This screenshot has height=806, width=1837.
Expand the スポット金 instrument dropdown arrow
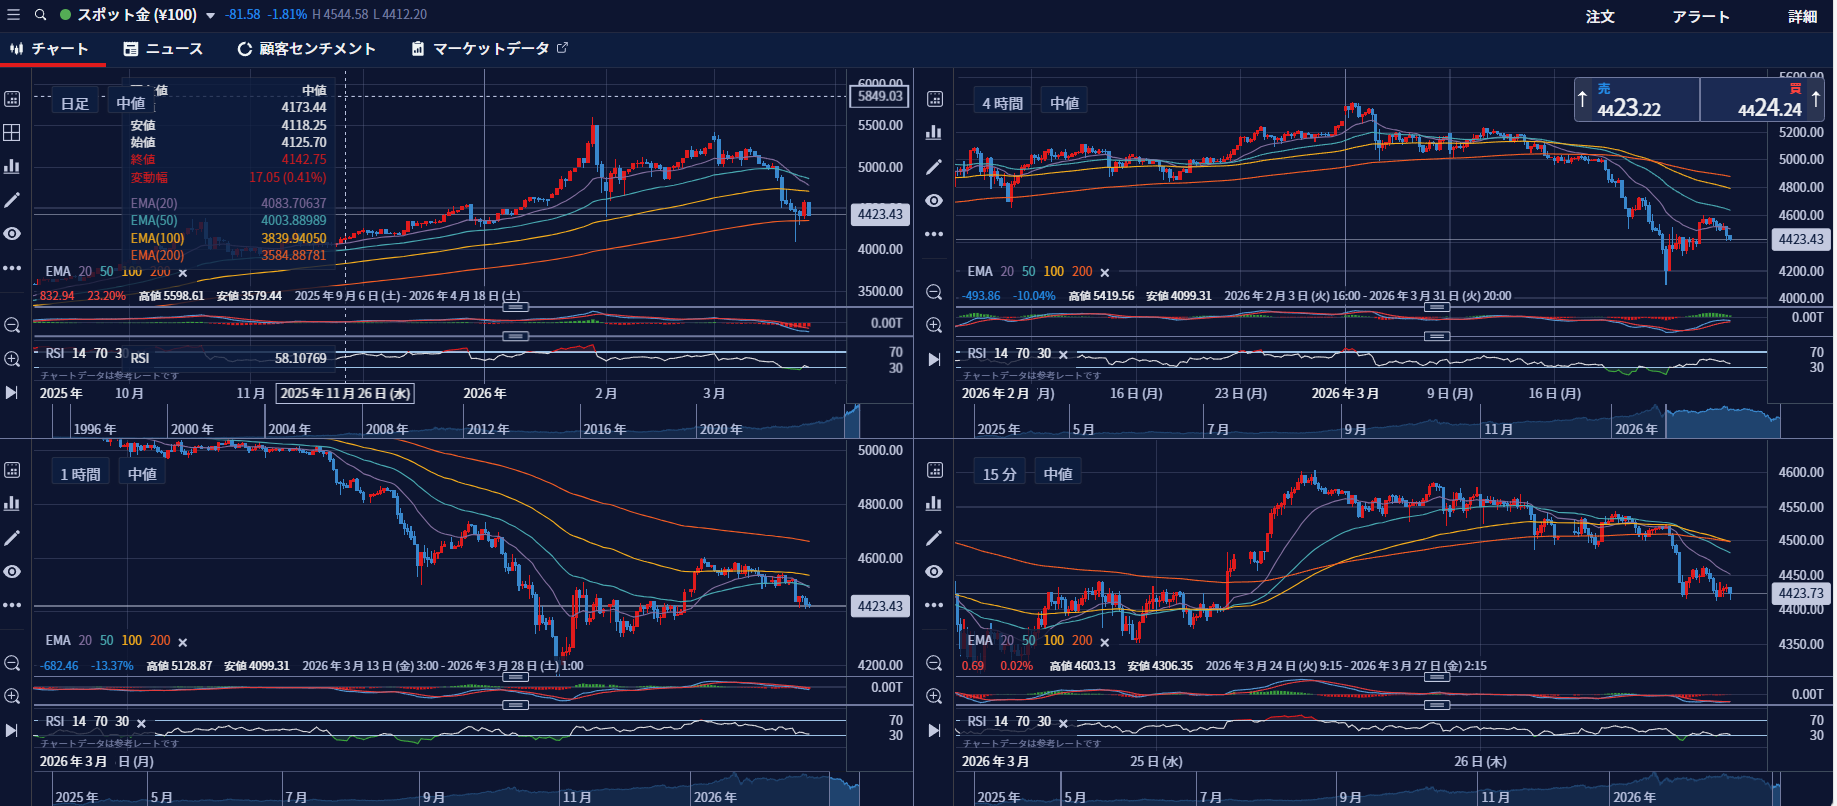click(x=210, y=16)
